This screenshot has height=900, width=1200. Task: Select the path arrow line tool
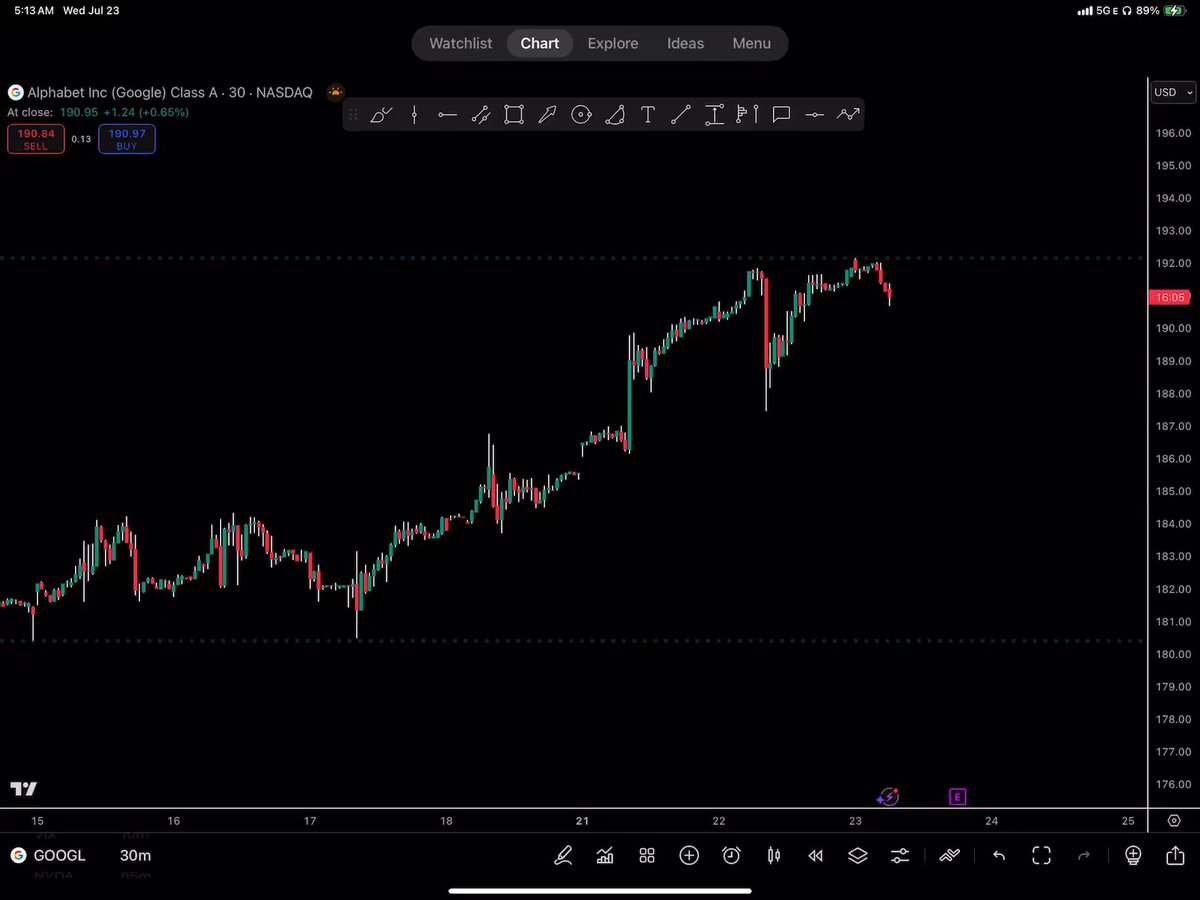pyautogui.click(x=848, y=115)
